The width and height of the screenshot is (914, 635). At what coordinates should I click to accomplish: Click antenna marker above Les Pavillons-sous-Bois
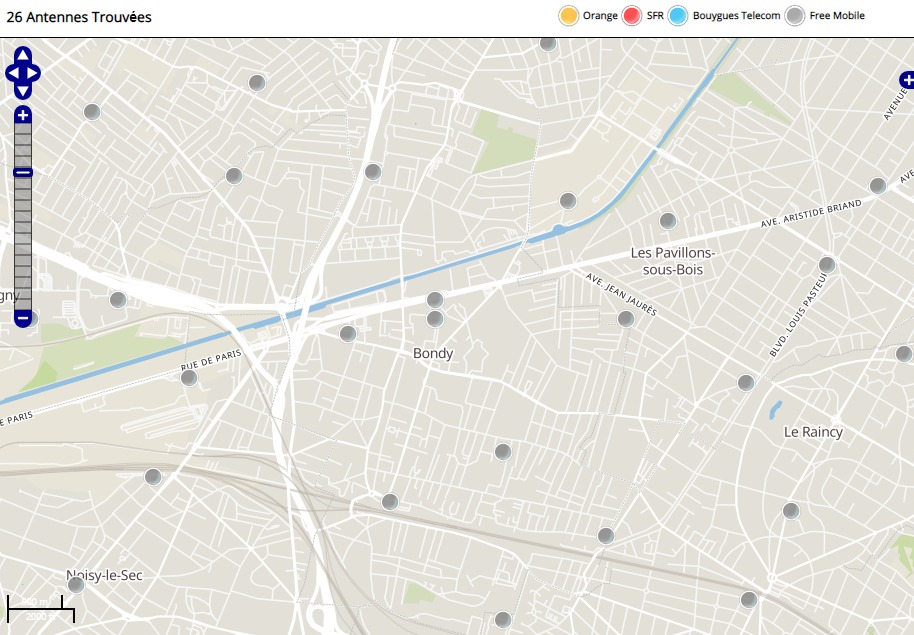[668, 221]
